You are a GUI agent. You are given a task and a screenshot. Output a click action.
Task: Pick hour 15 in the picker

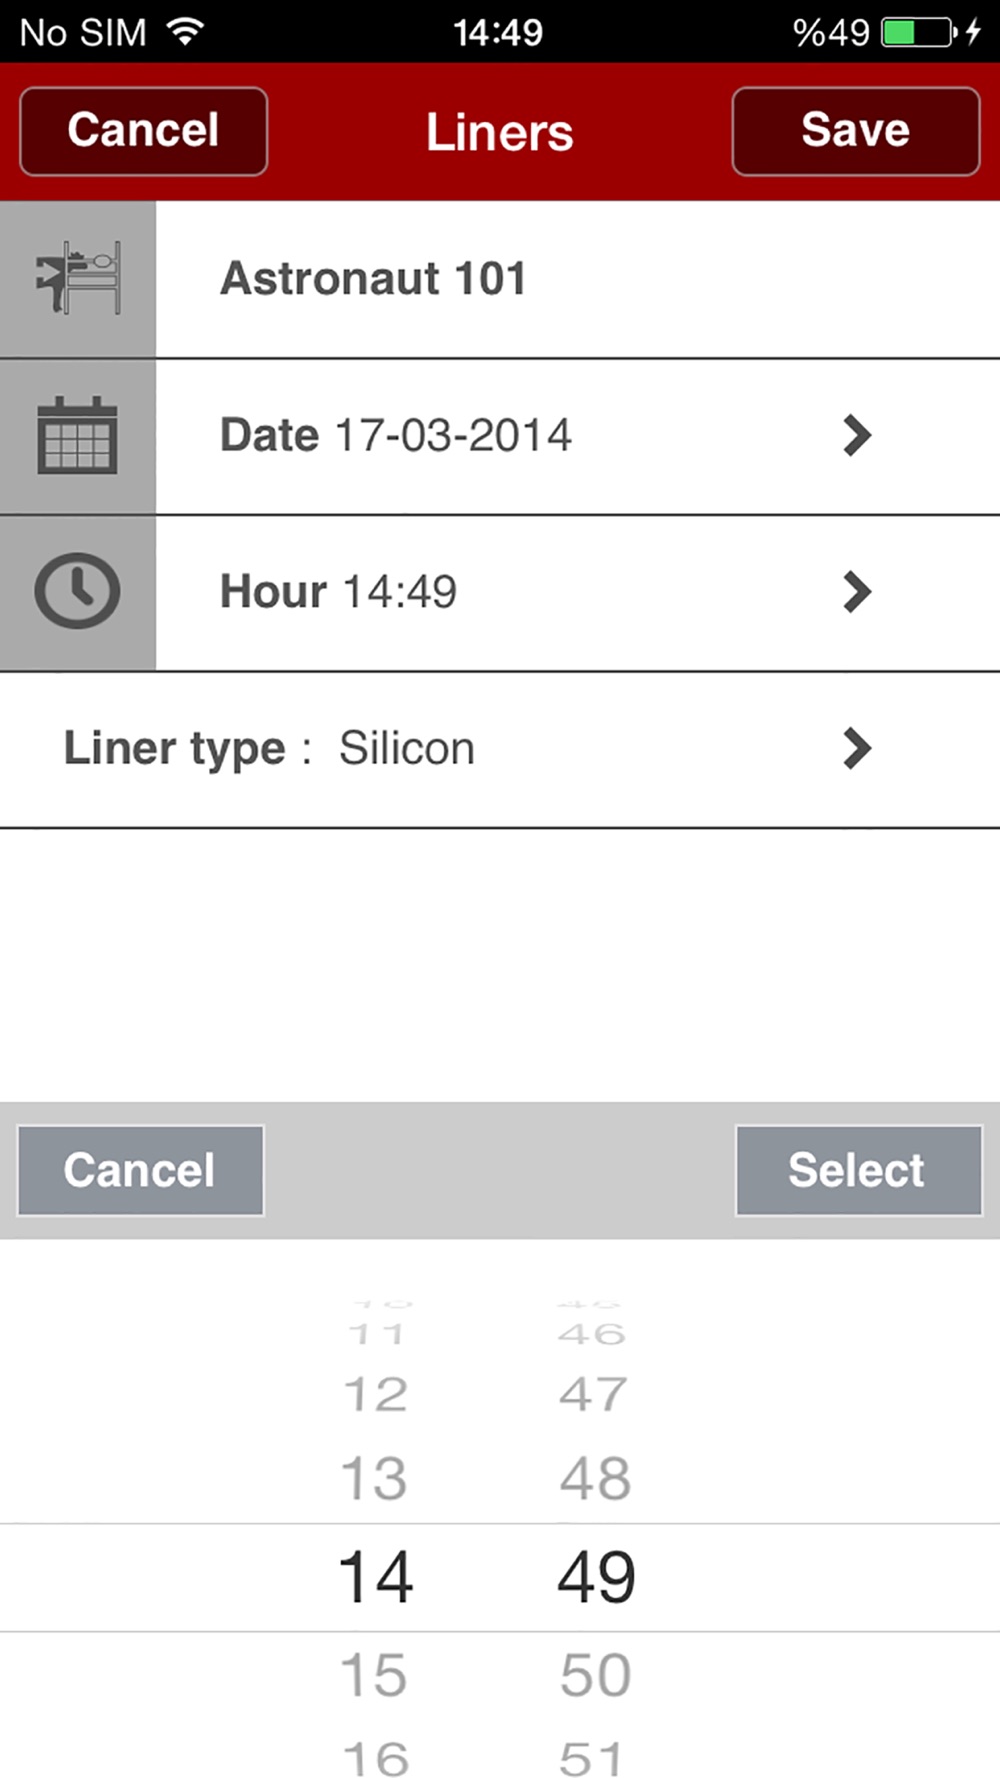[375, 1675]
